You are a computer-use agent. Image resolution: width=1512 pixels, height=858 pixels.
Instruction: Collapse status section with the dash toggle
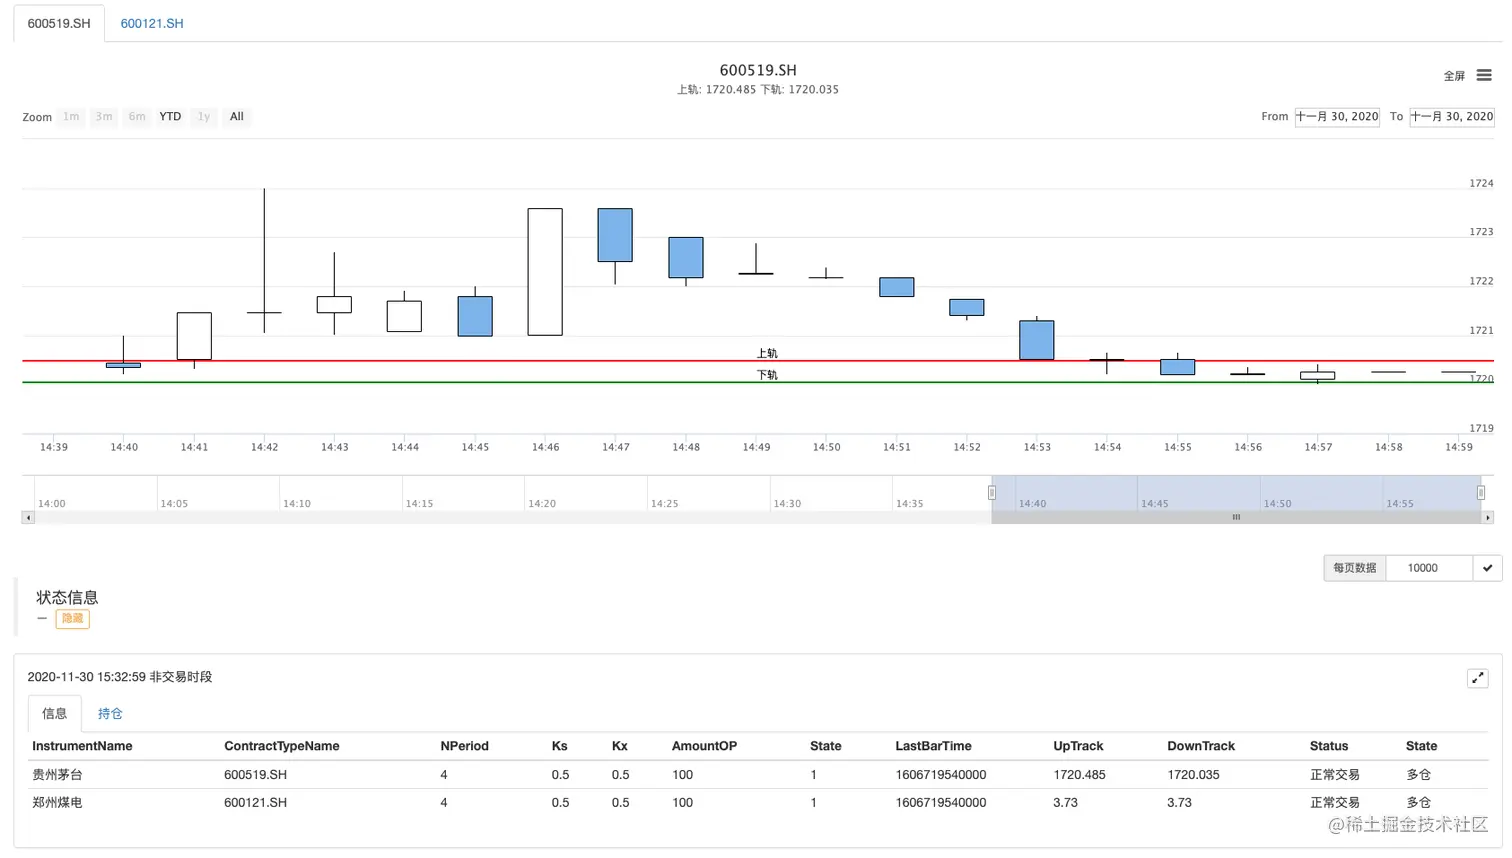[42, 619]
